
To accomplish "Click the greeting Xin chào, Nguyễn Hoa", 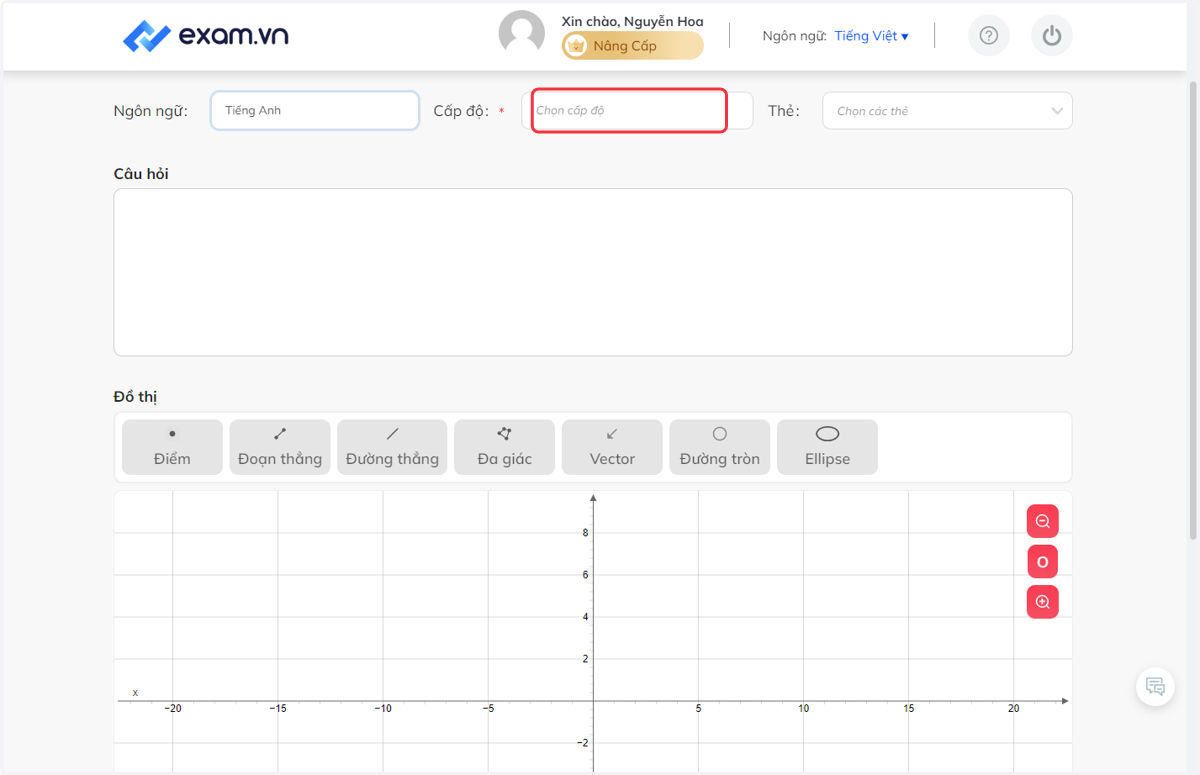I will pyautogui.click(x=632, y=21).
